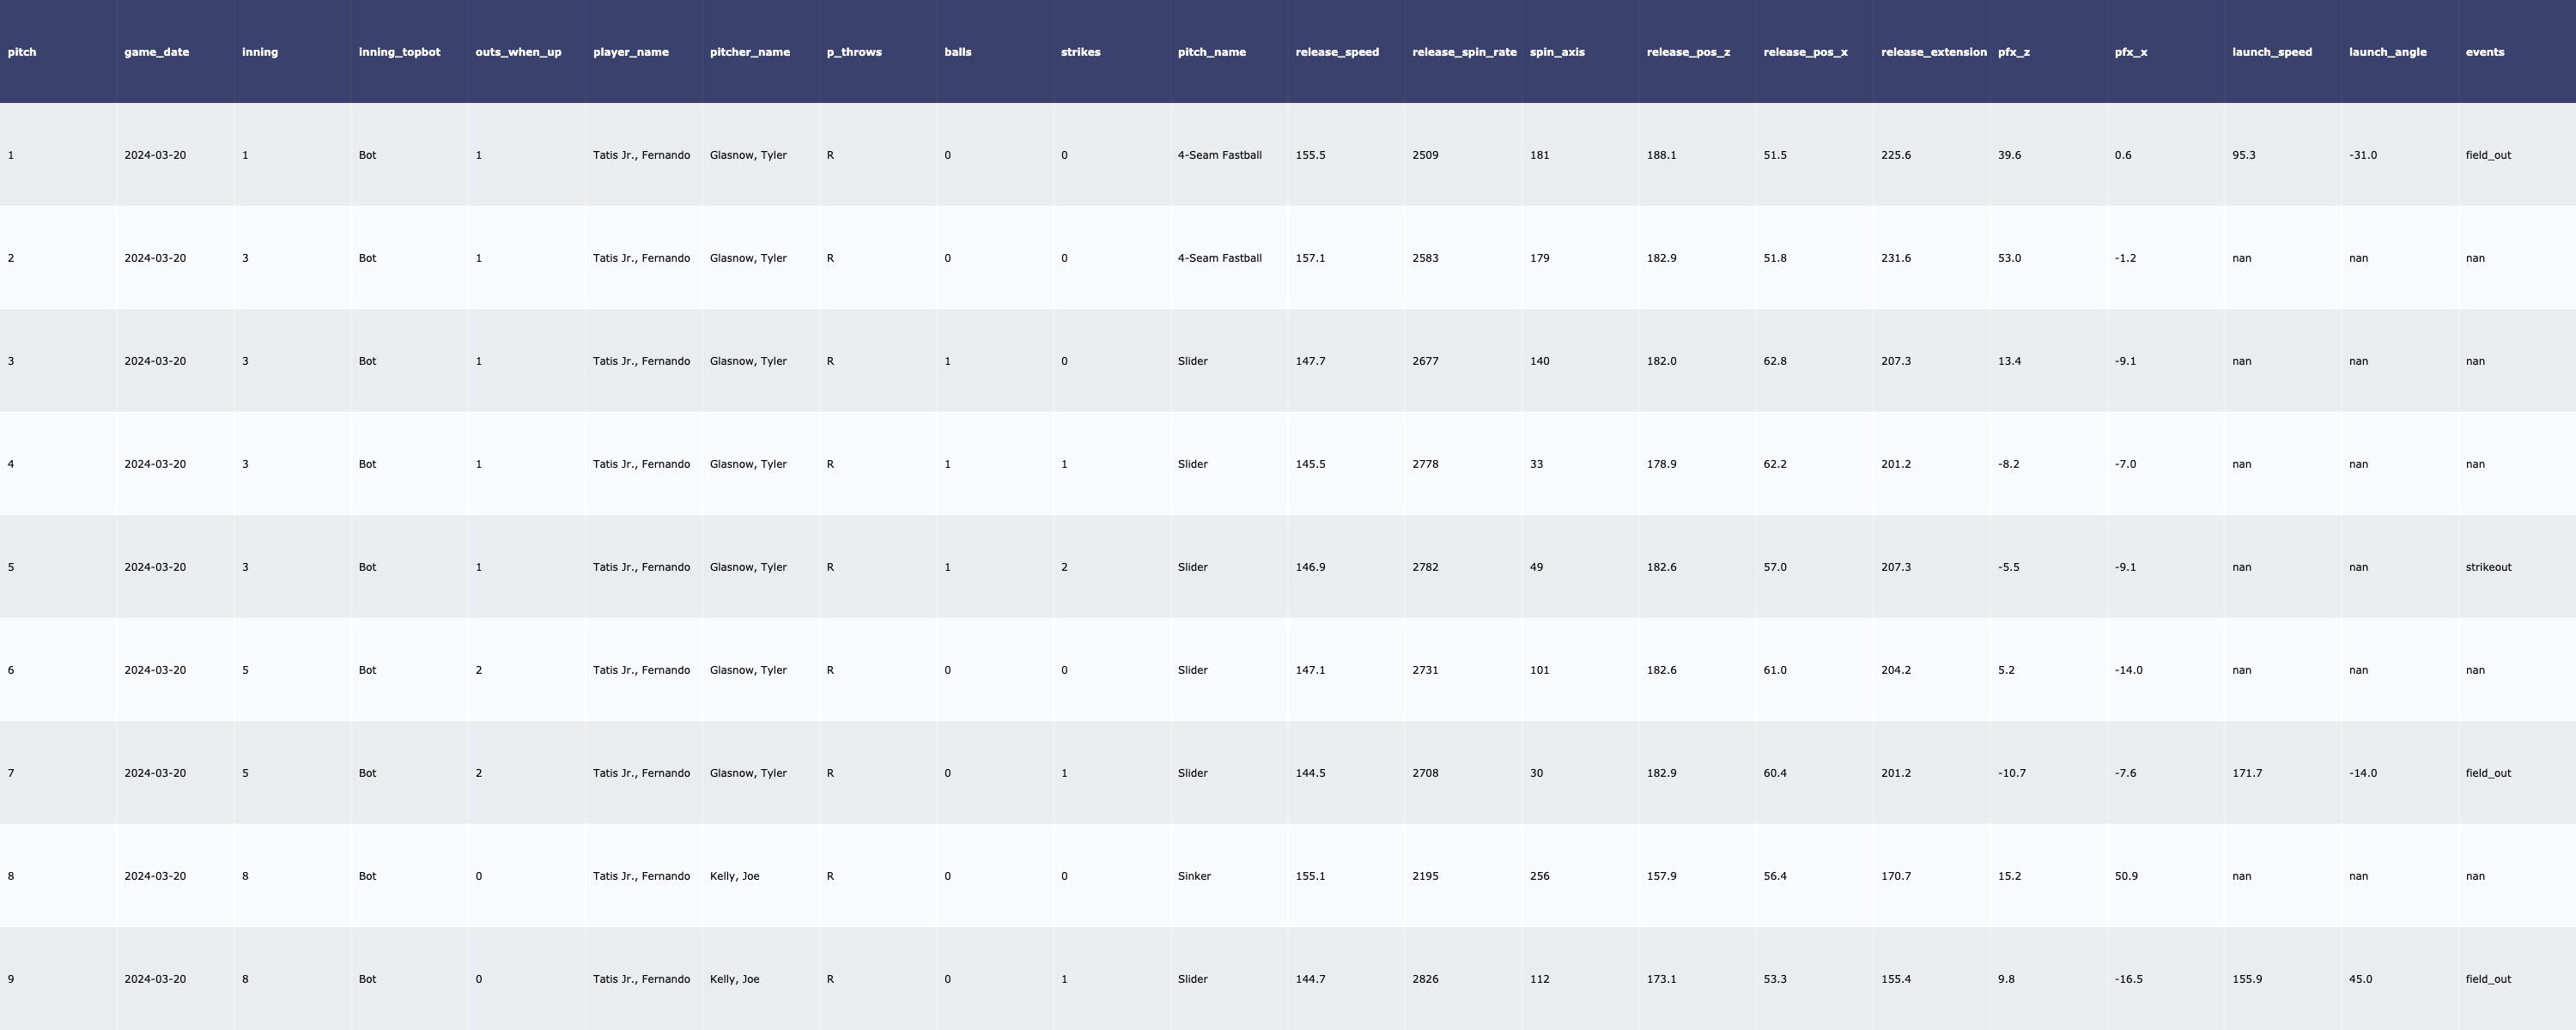
Task: Click the 157.1 release speed cell
Action: [1310, 258]
